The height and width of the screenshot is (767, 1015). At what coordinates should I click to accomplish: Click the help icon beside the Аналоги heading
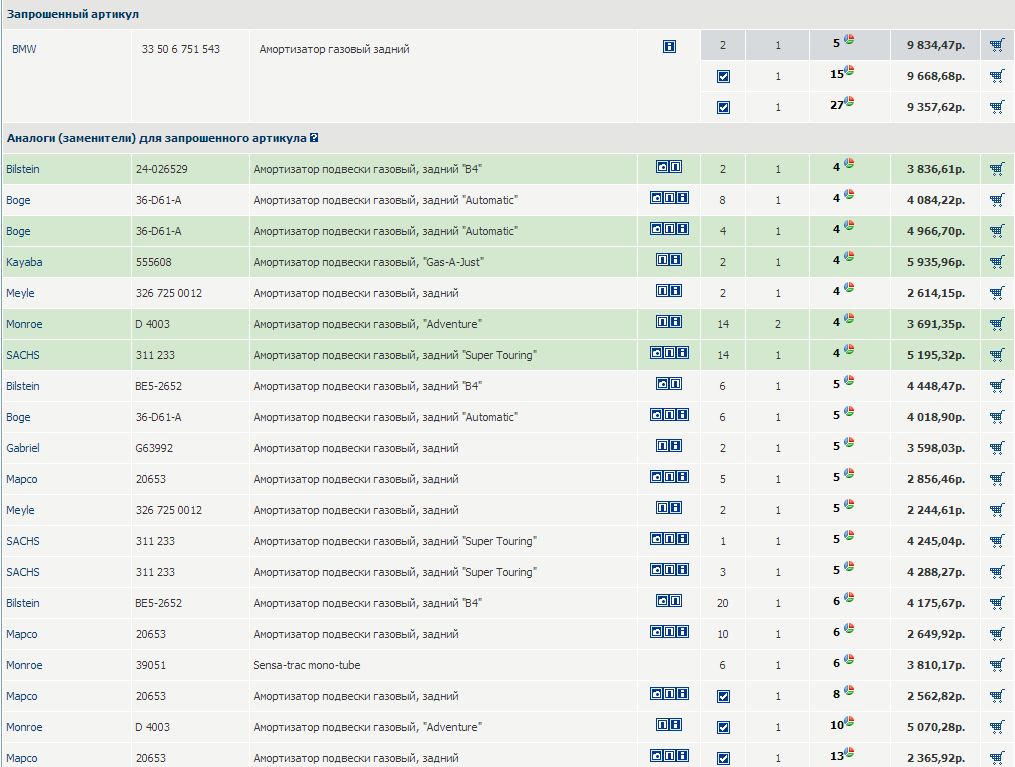tap(314, 138)
